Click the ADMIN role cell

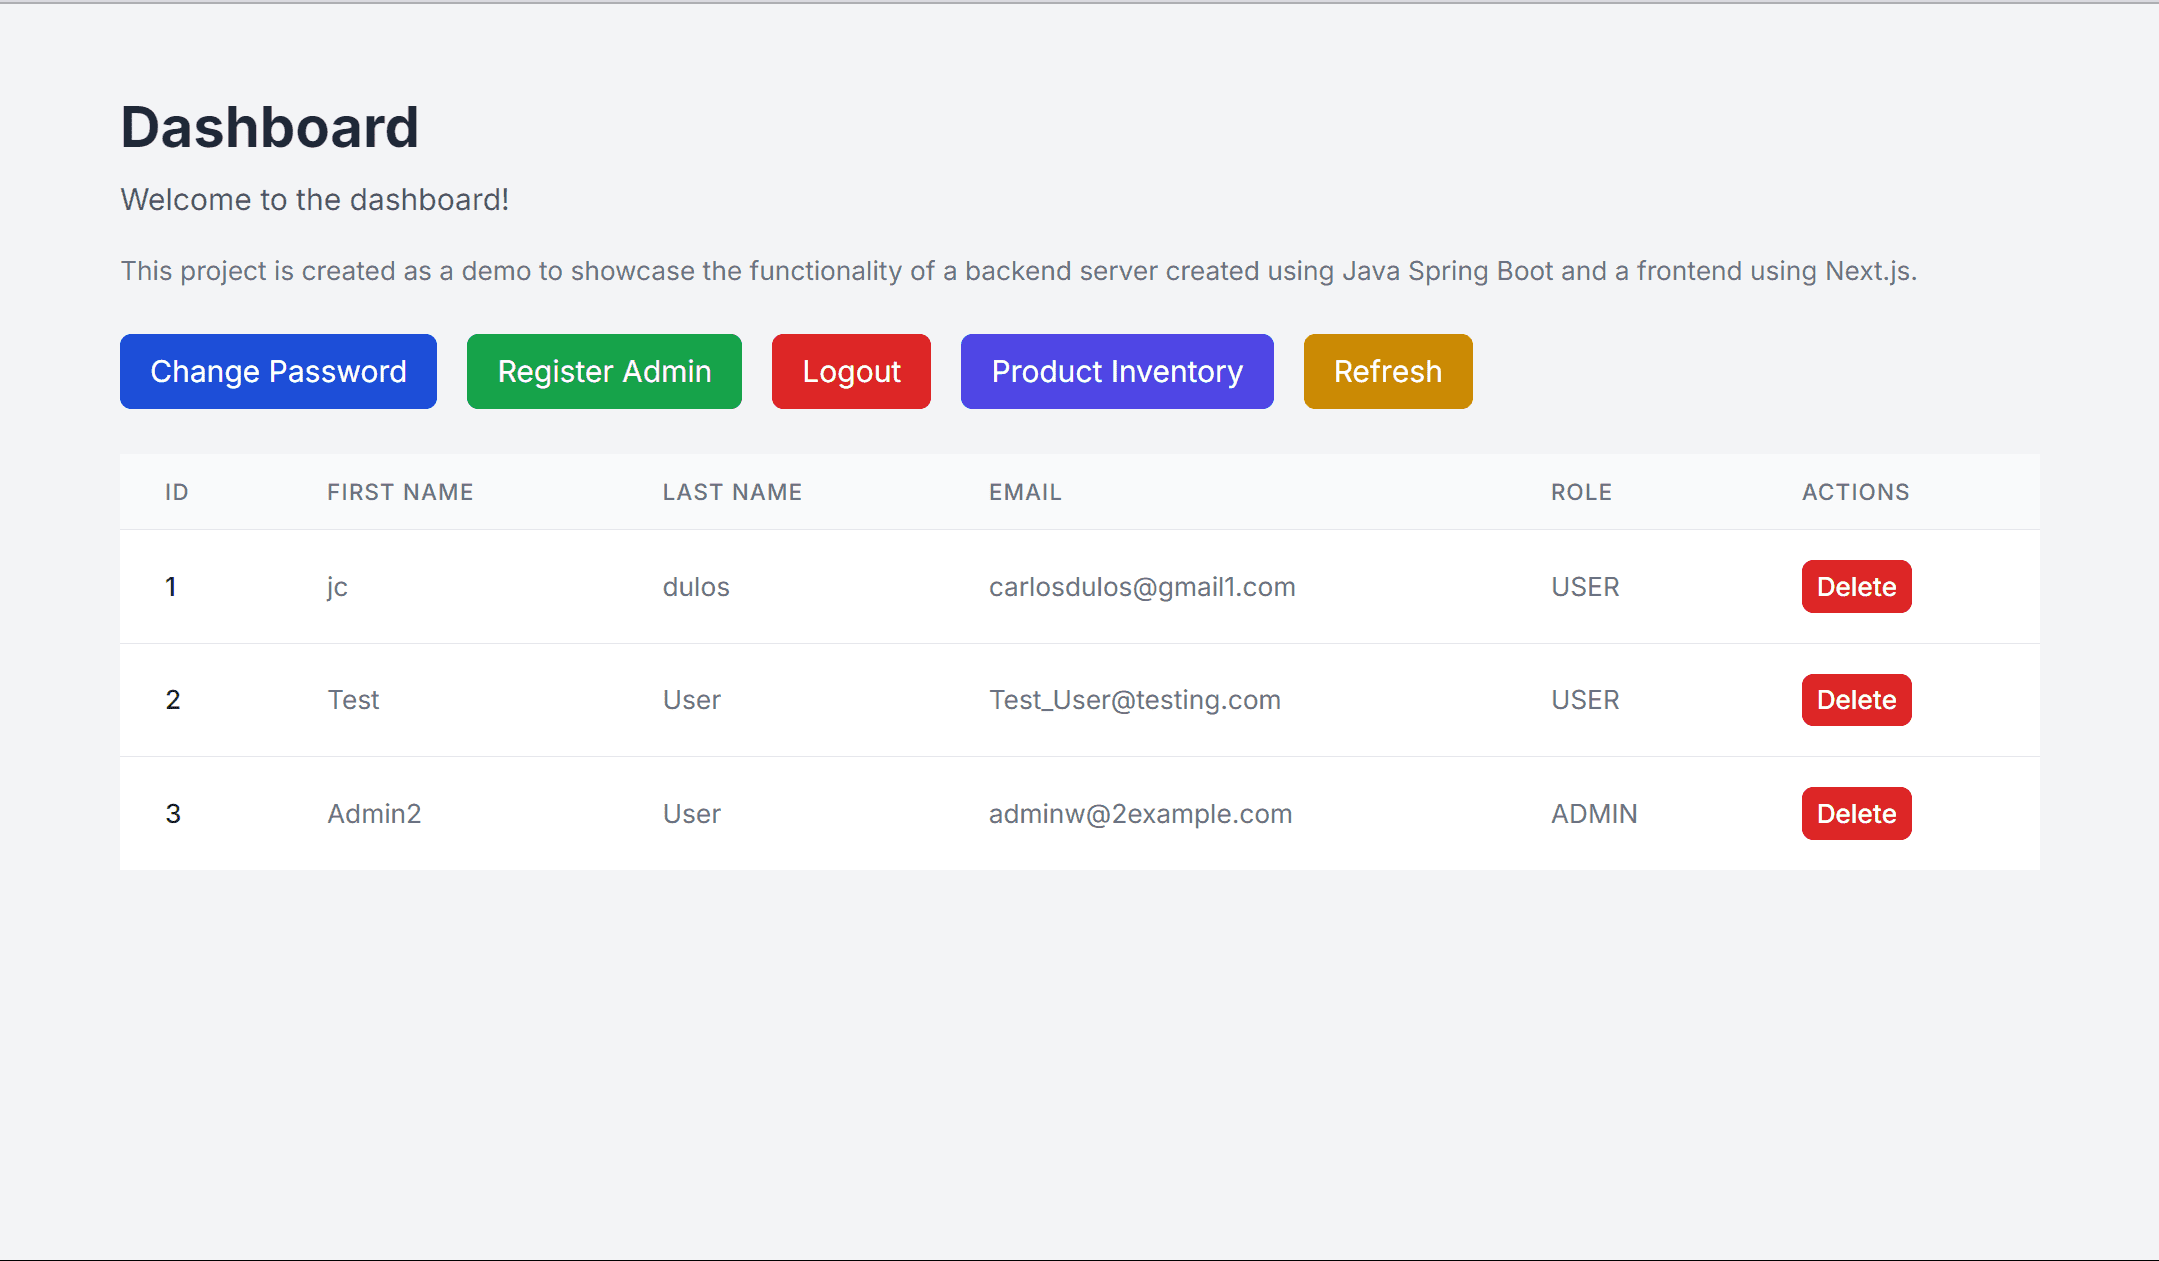click(1594, 814)
